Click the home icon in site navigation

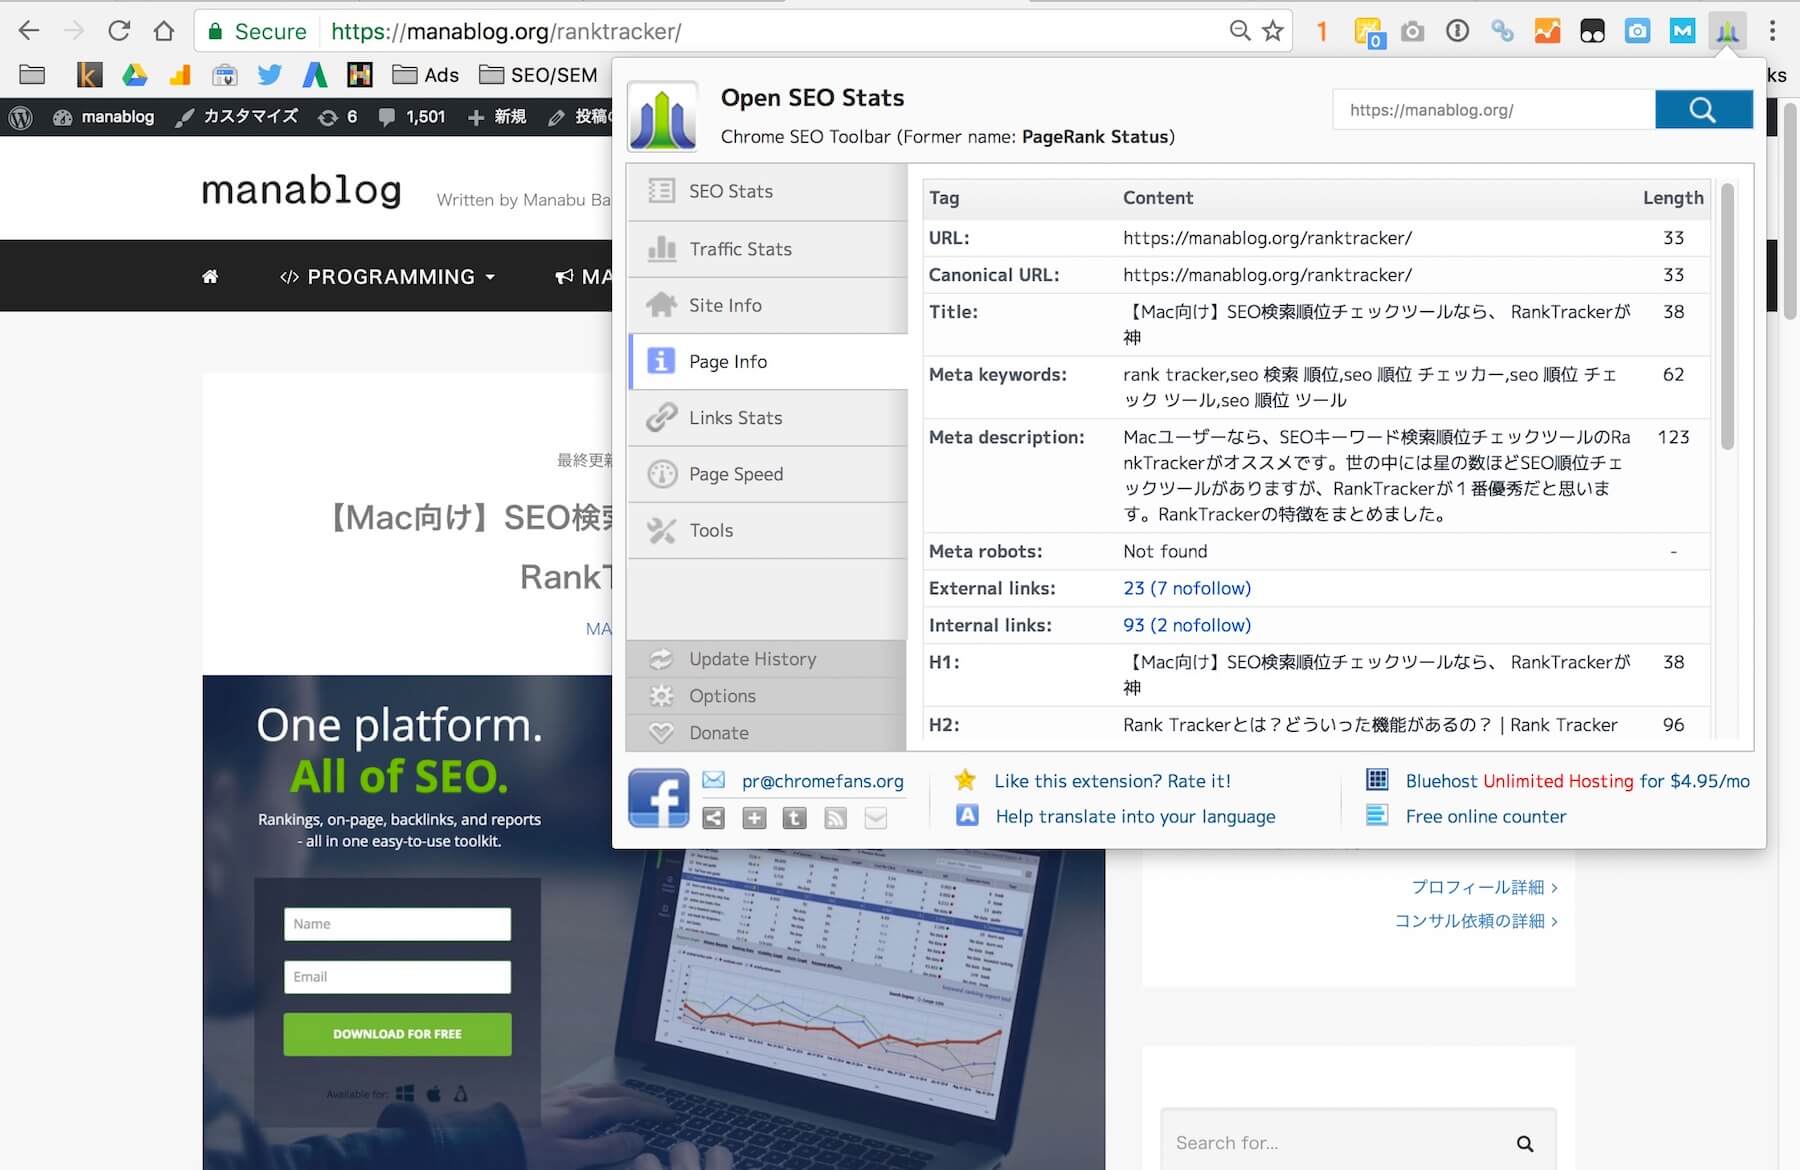point(210,277)
